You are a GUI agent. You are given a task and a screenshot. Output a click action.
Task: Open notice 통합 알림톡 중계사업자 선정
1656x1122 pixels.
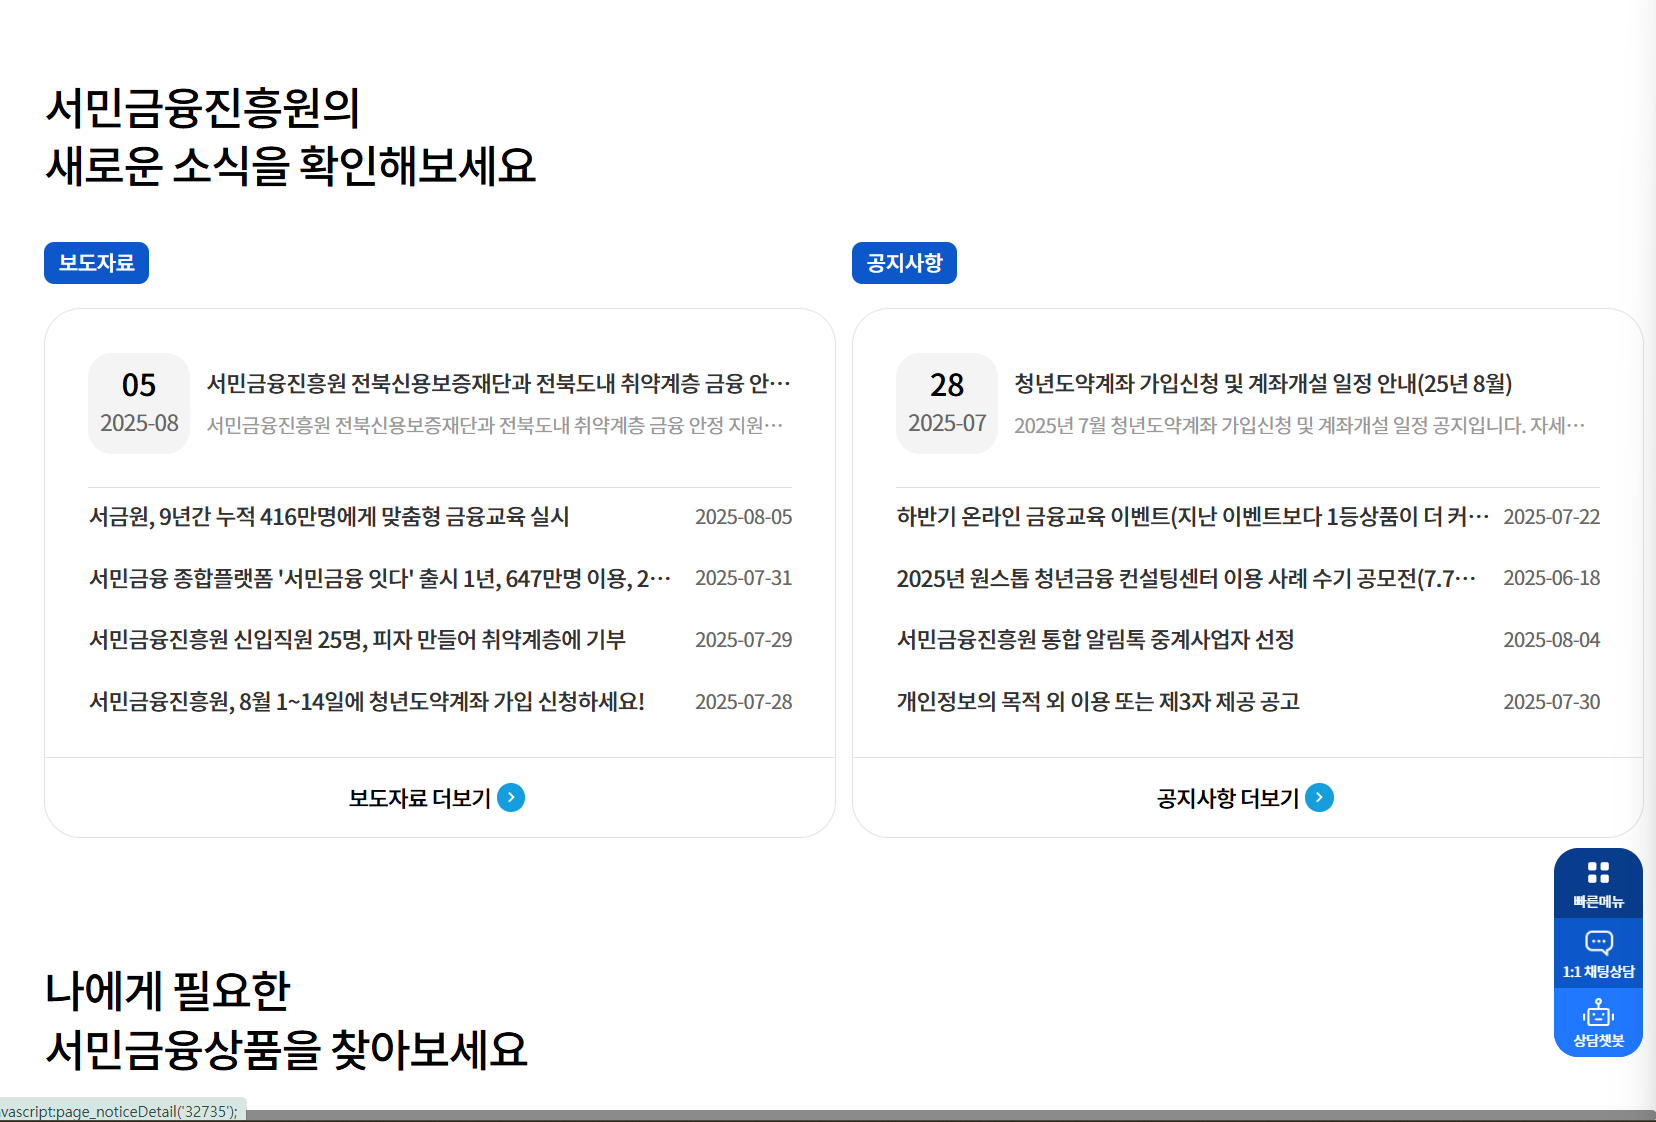1095,640
